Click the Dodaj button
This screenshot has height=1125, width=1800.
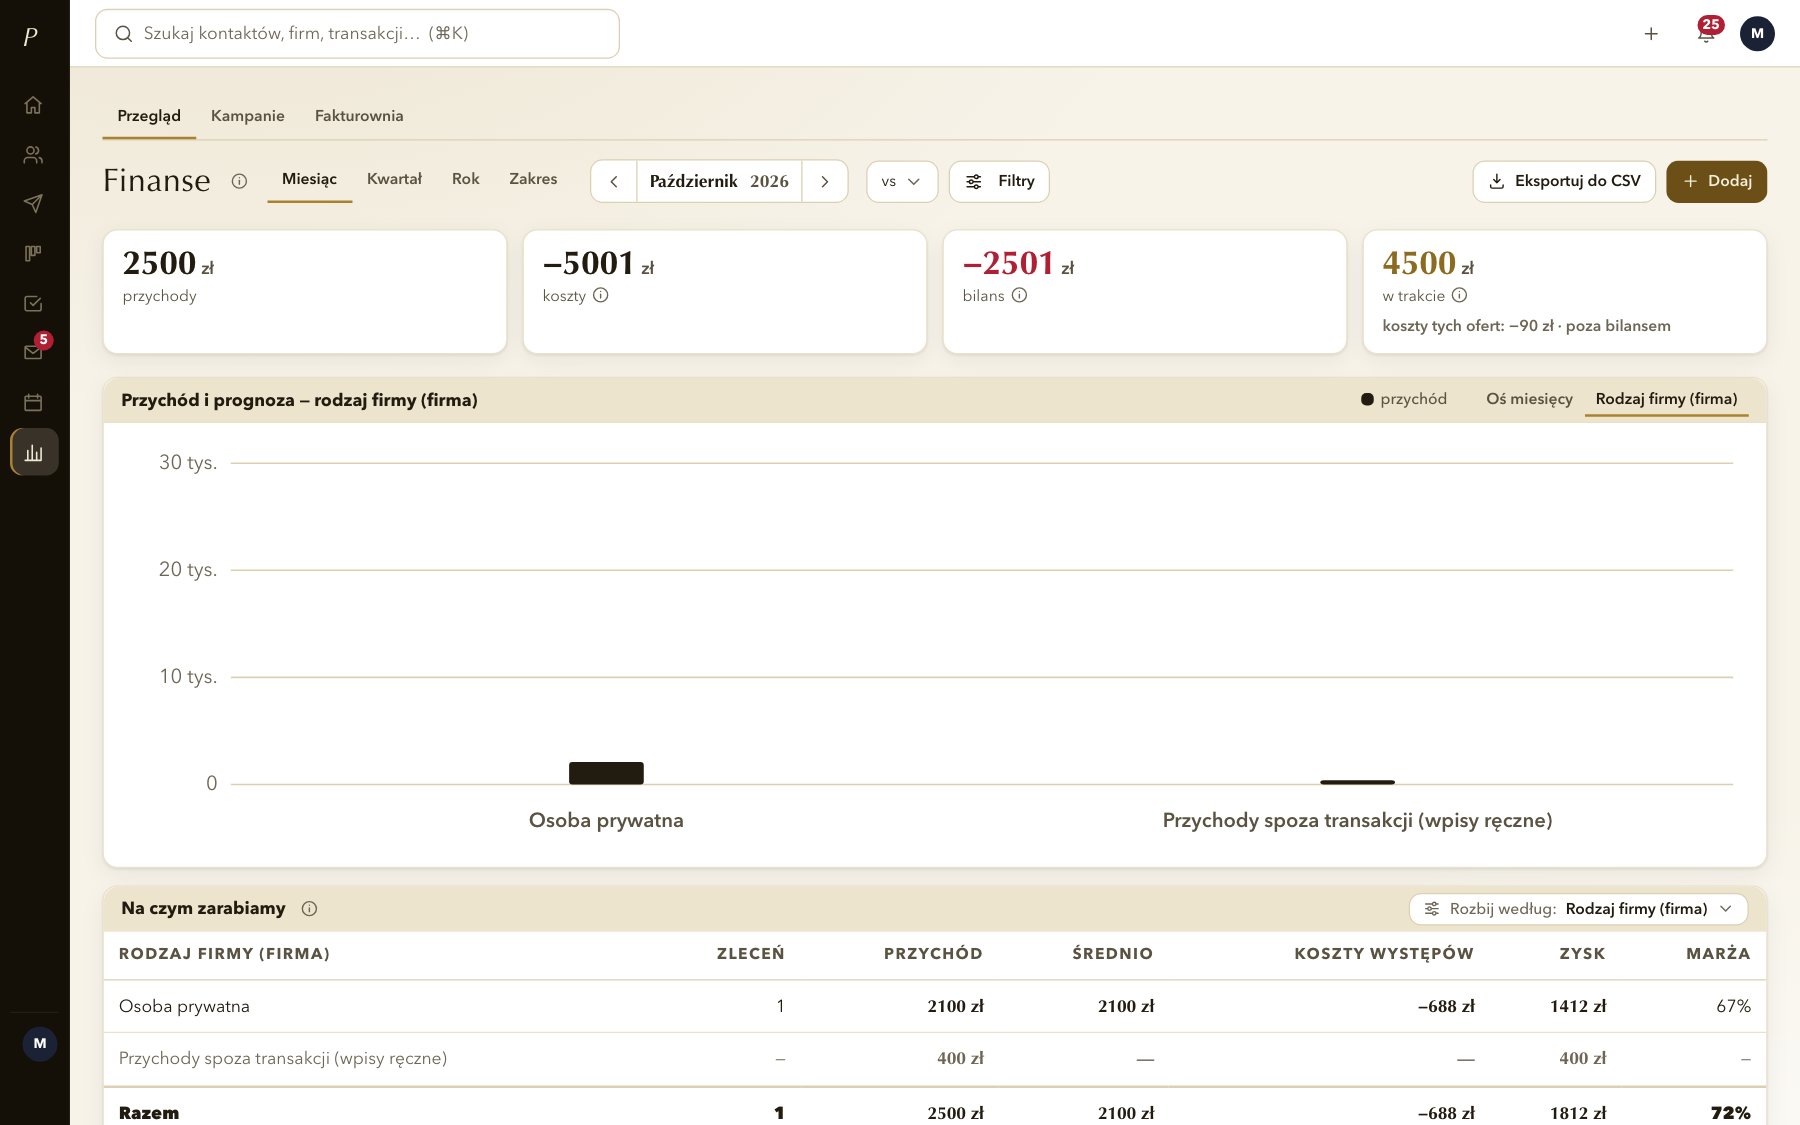[1716, 181]
